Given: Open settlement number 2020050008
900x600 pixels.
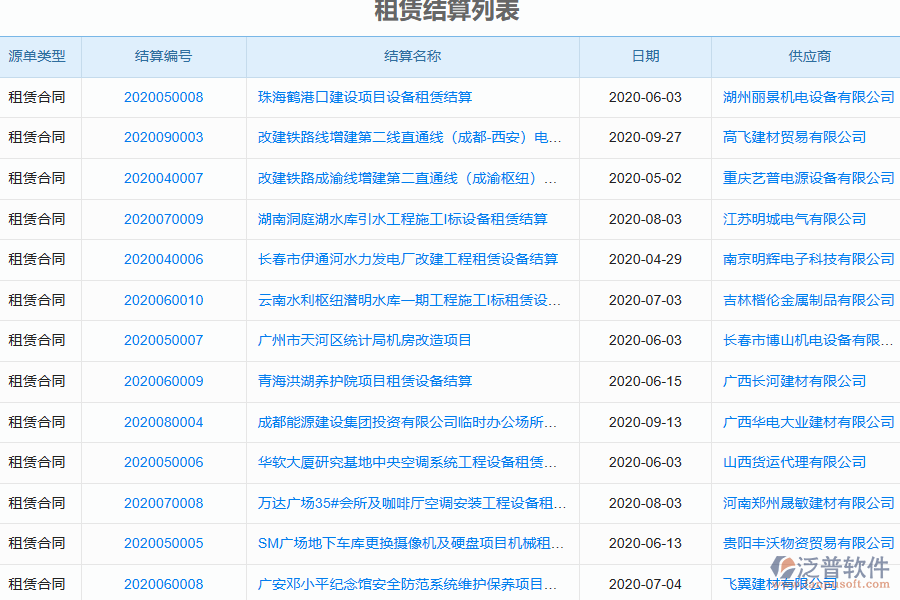Looking at the screenshot, I should point(165,97).
